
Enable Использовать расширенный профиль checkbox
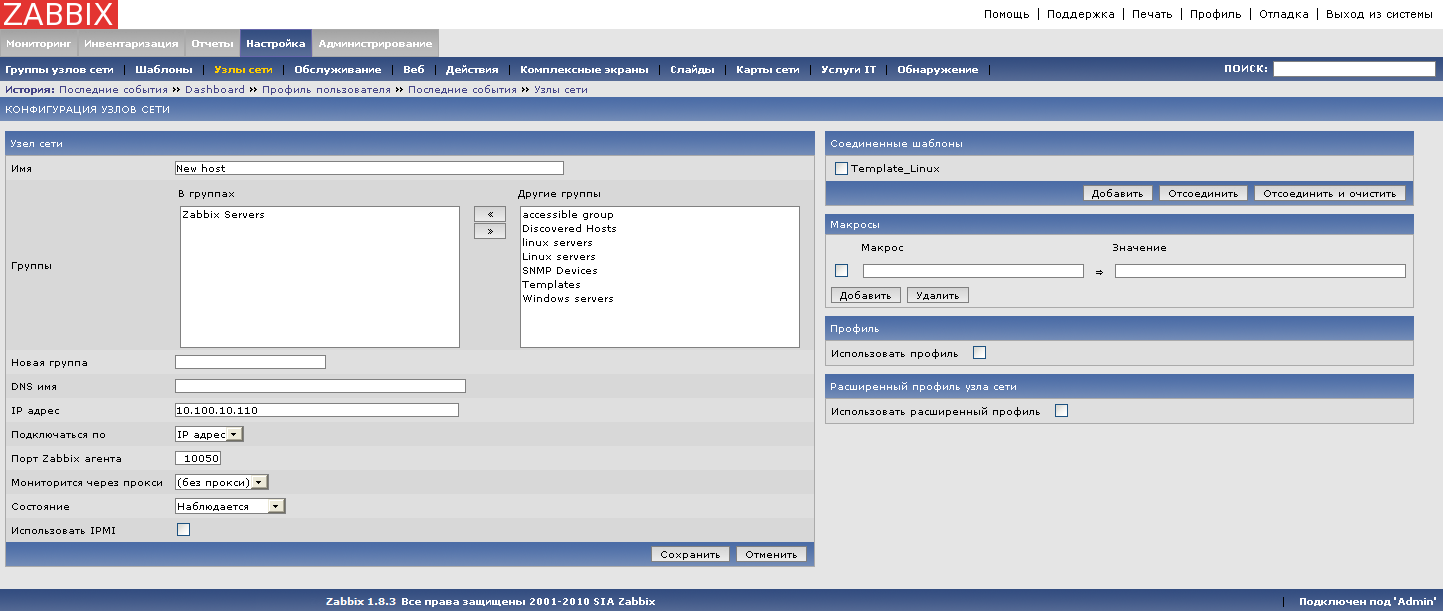pyautogui.click(x=1061, y=411)
